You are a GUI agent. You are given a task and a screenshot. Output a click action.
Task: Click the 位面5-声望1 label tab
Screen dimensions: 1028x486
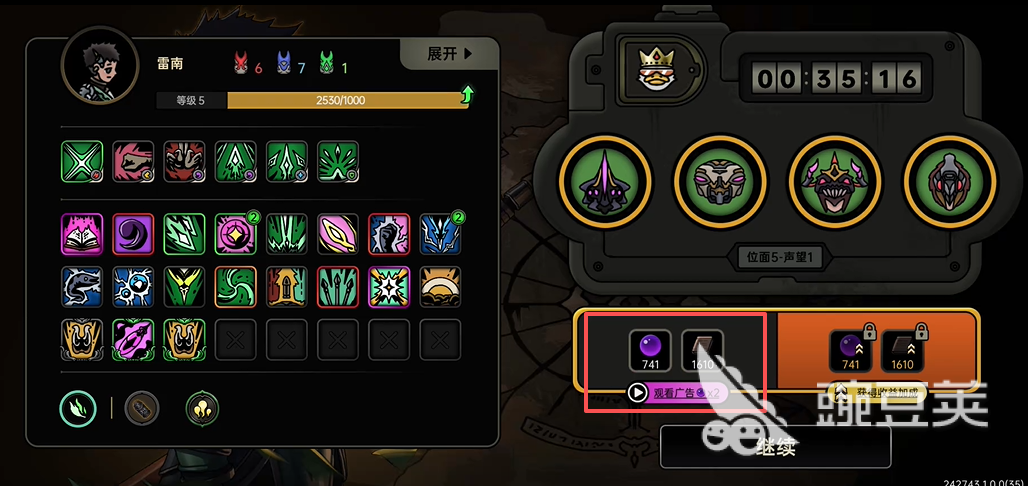[779, 257]
